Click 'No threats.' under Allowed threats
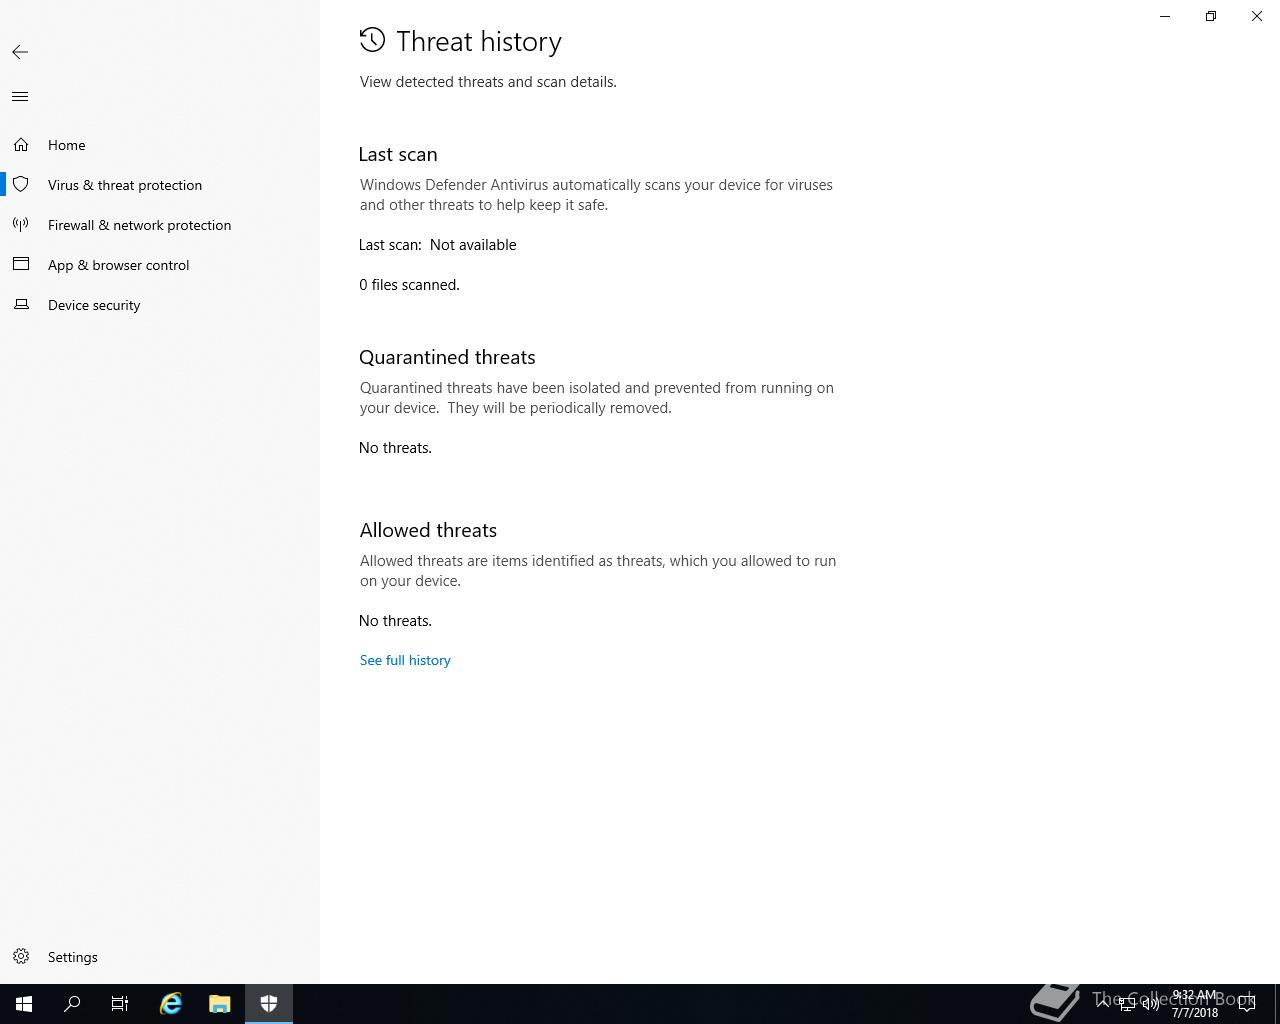1280x1024 pixels. [395, 621]
